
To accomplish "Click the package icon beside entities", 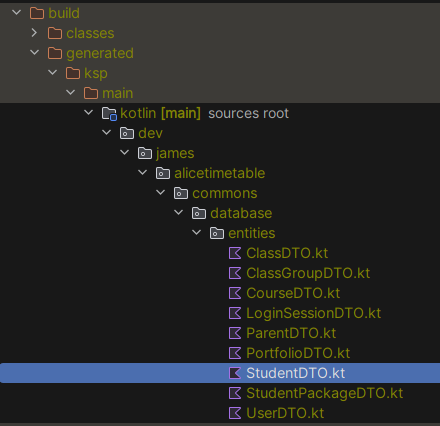I will point(217,233).
